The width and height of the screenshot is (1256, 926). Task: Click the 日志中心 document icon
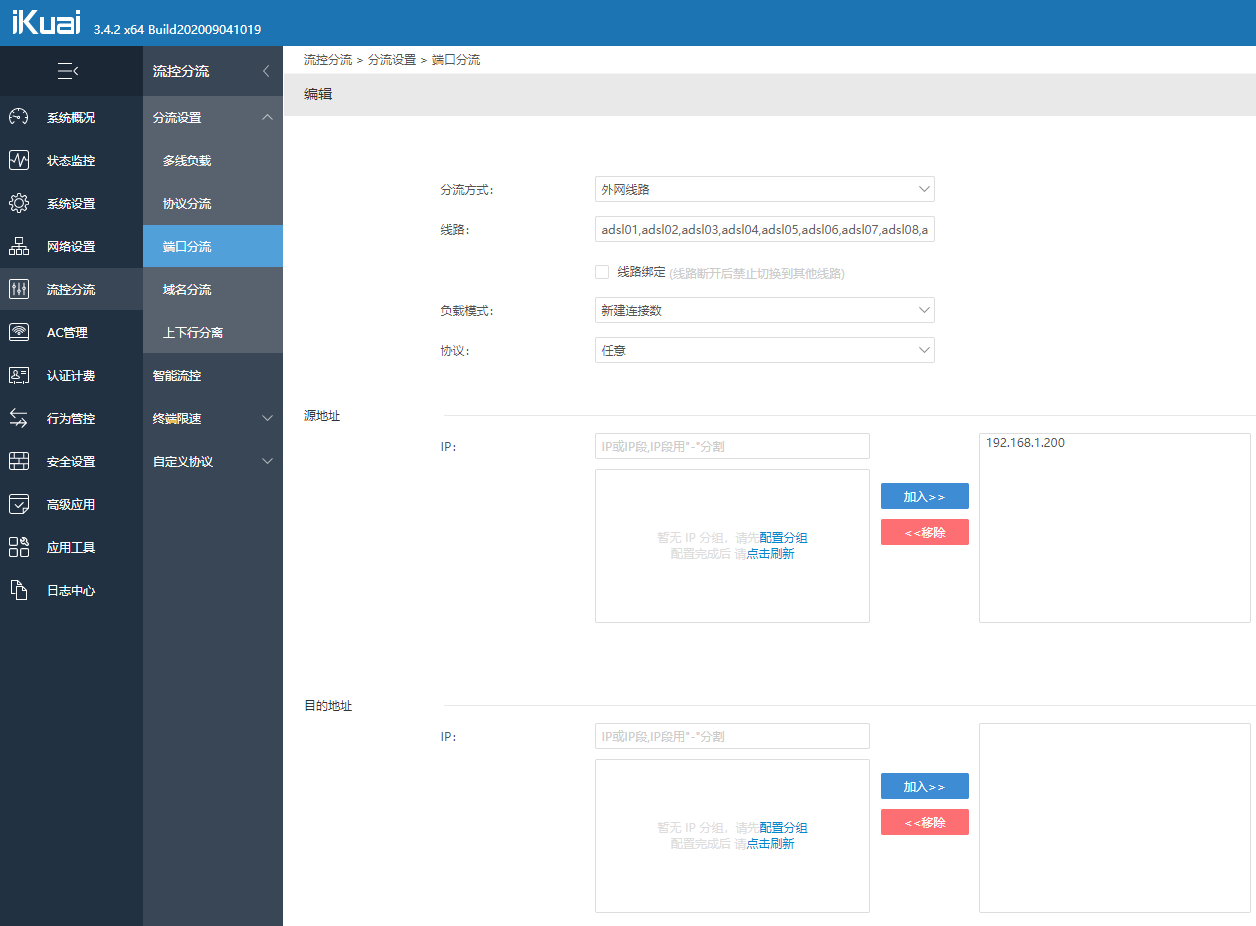point(19,590)
